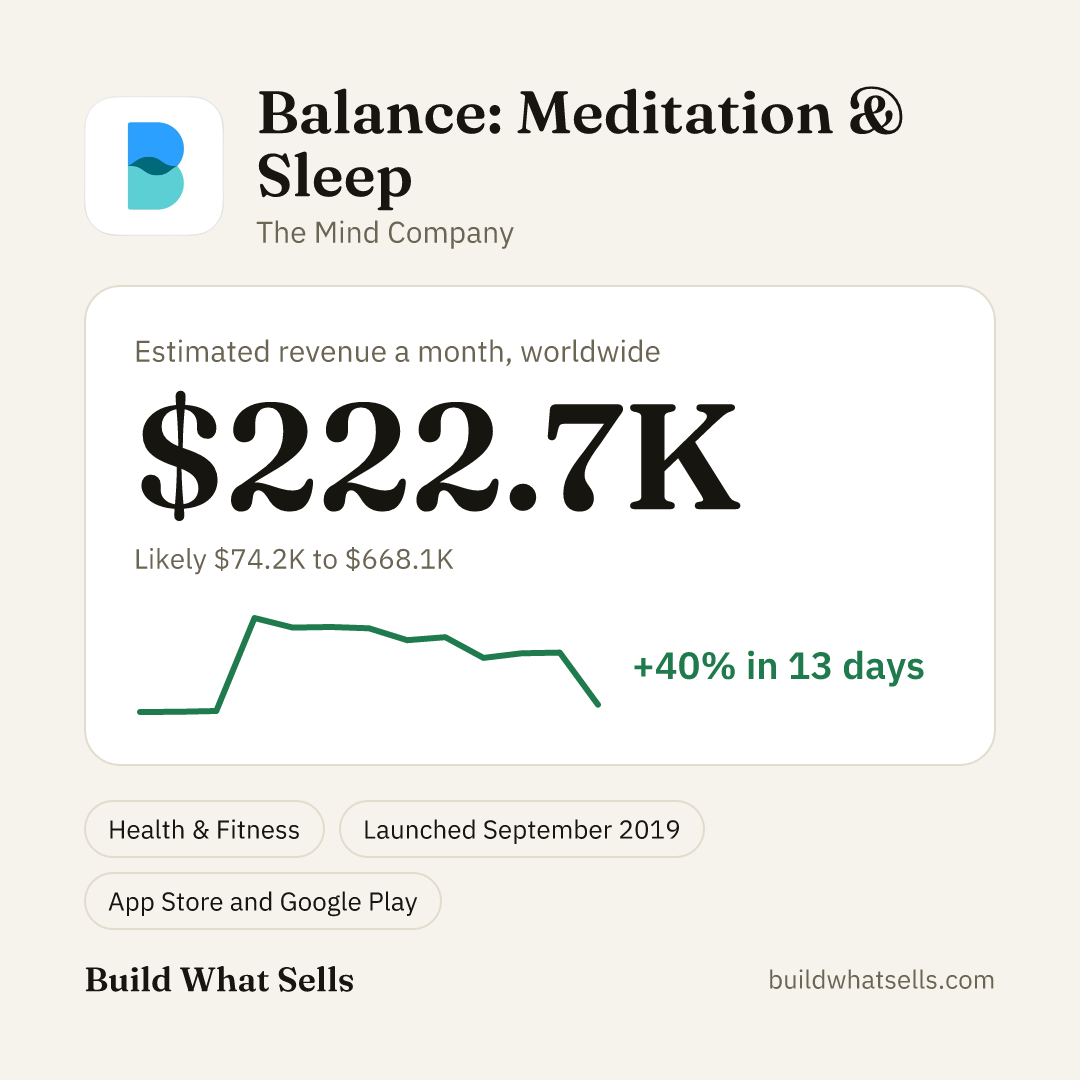Screen dimensions: 1080x1080
Task: Click the App Store and Google Play tag
Action: [x=262, y=901]
